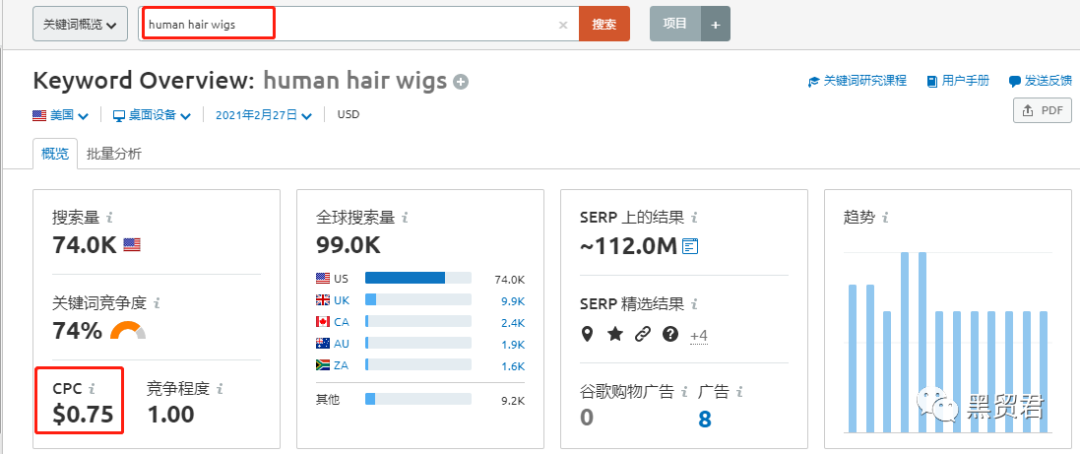The image size is (1080, 454).
Task: Click info icon next to 广告
Action: point(739,392)
